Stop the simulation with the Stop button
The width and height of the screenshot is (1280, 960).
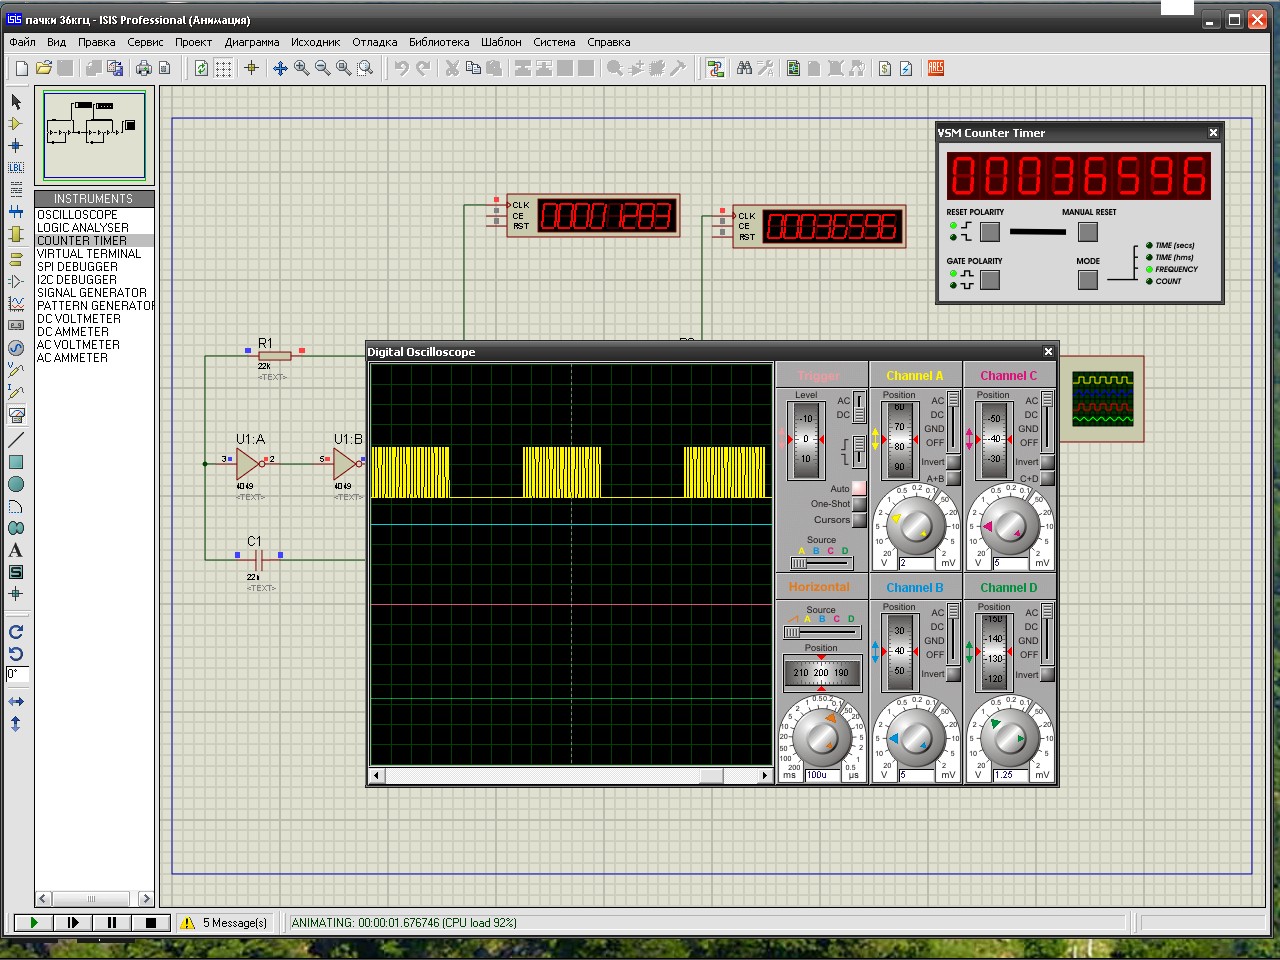[151, 923]
